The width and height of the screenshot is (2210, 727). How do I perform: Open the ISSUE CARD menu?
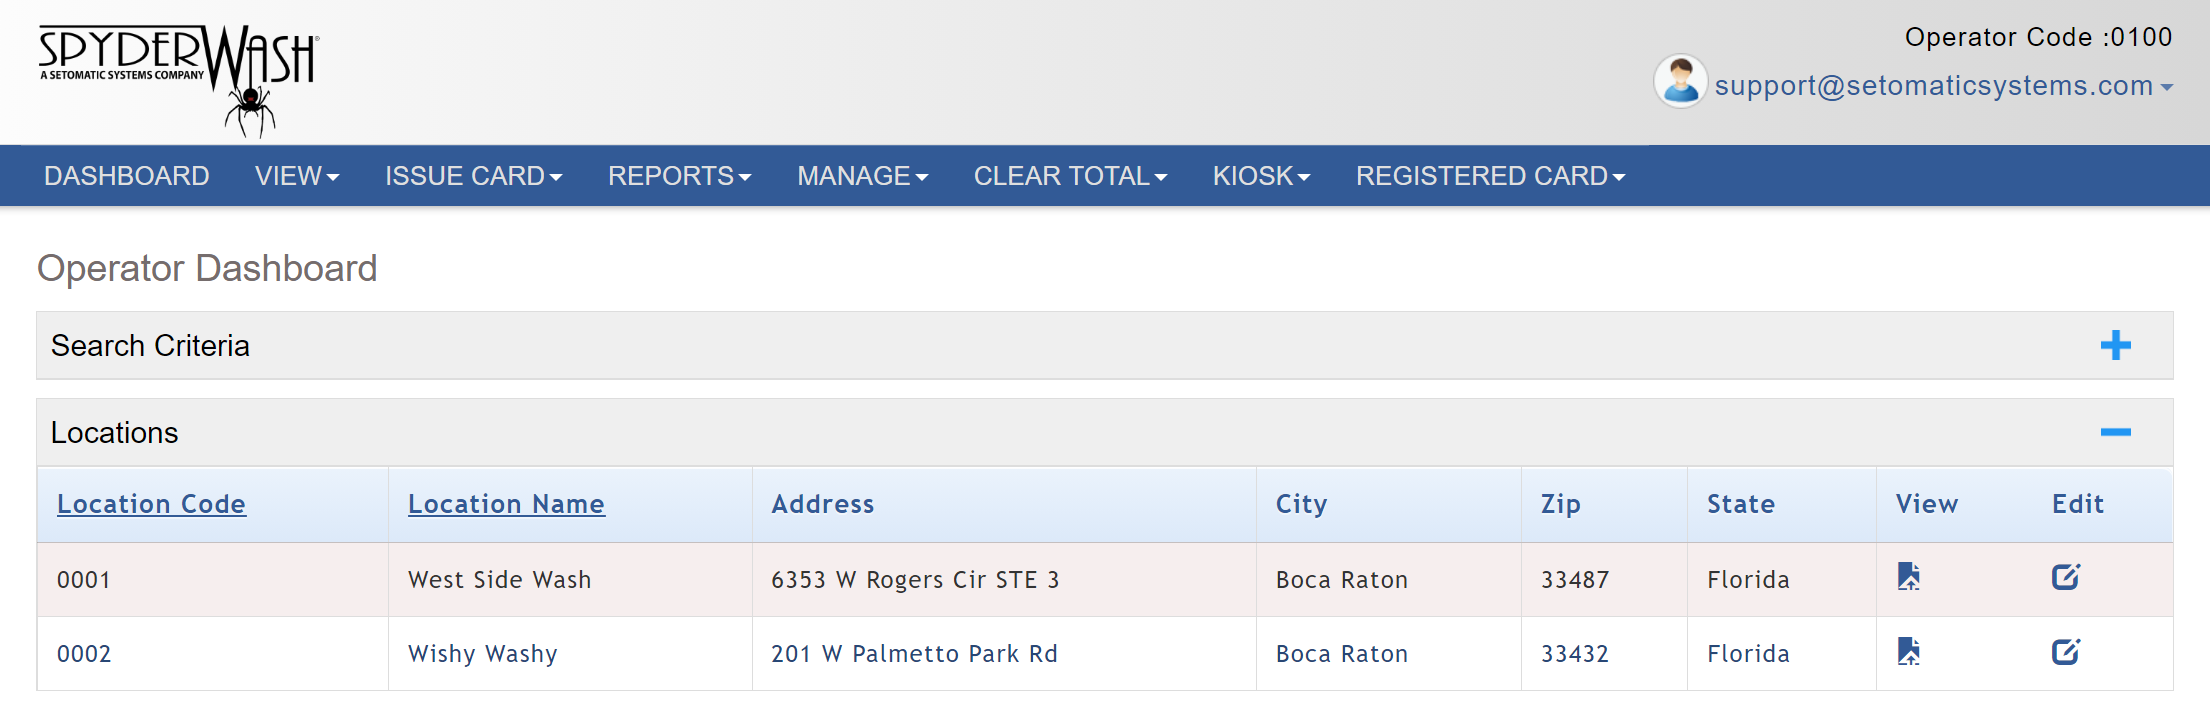(473, 176)
